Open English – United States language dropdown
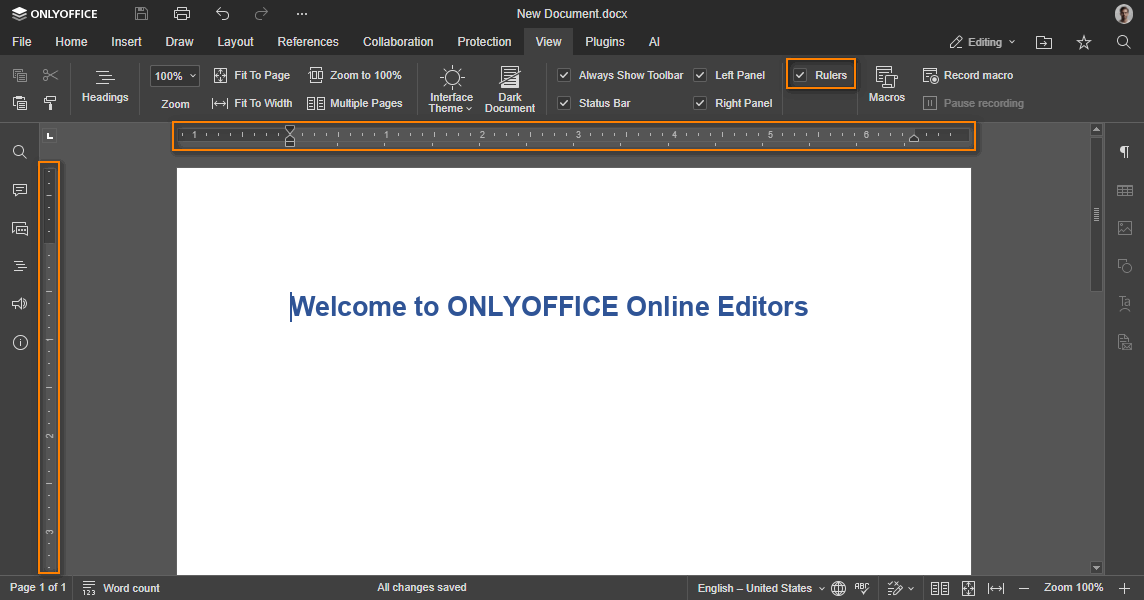The image size is (1144, 600). [761, 588]
